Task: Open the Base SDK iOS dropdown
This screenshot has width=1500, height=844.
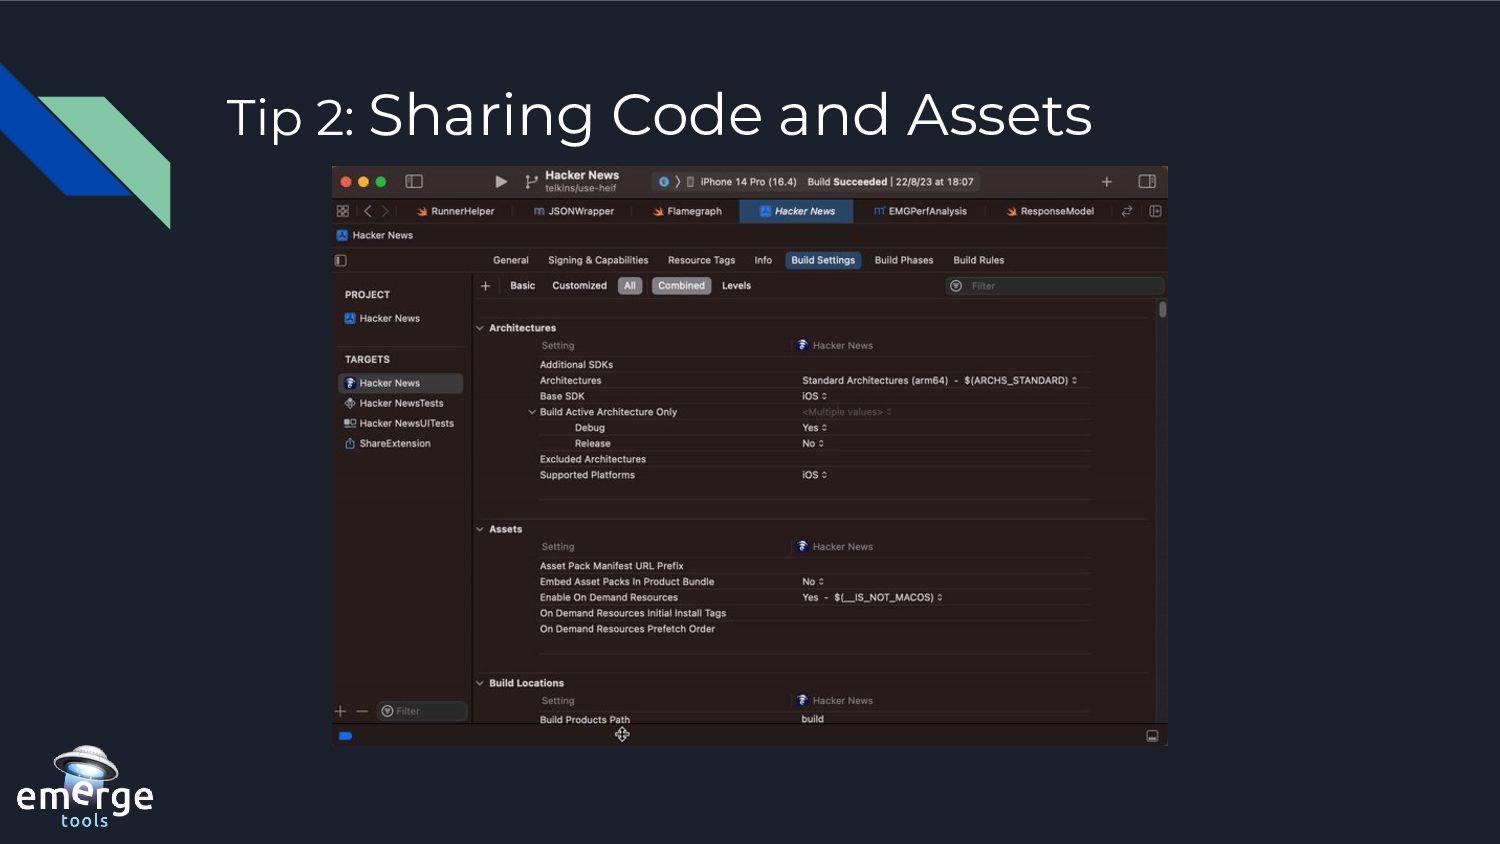Action: (x=814, y=397)
